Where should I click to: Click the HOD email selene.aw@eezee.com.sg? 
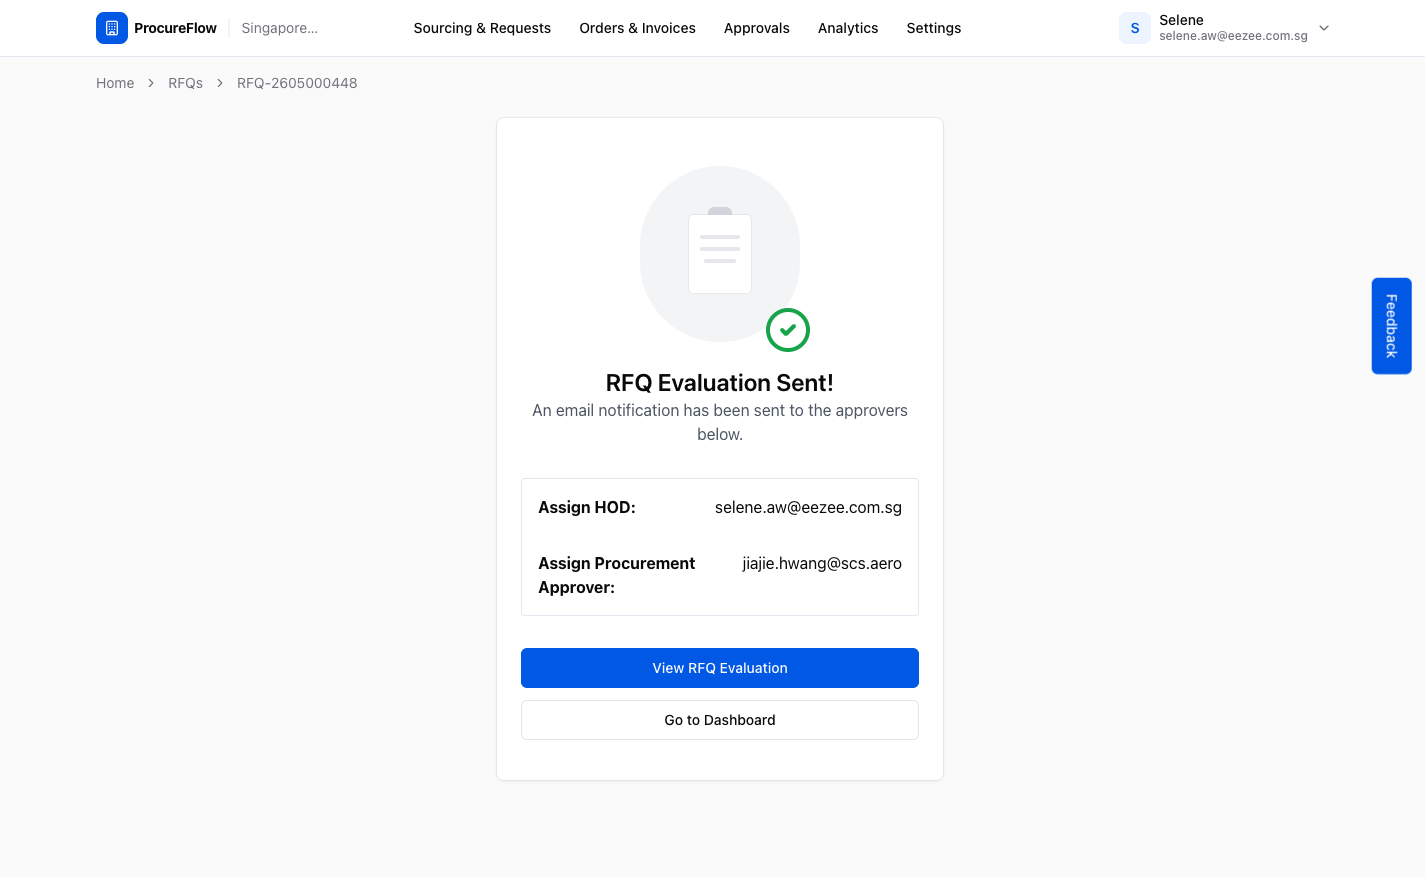tap(808, 507)
